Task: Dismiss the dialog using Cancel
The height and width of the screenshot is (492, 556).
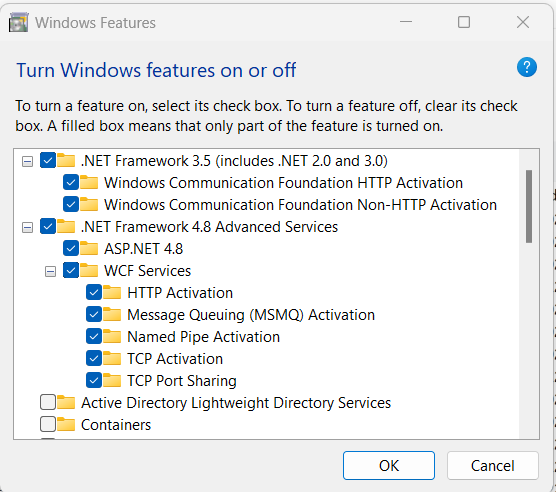Action: coord(493,465)
